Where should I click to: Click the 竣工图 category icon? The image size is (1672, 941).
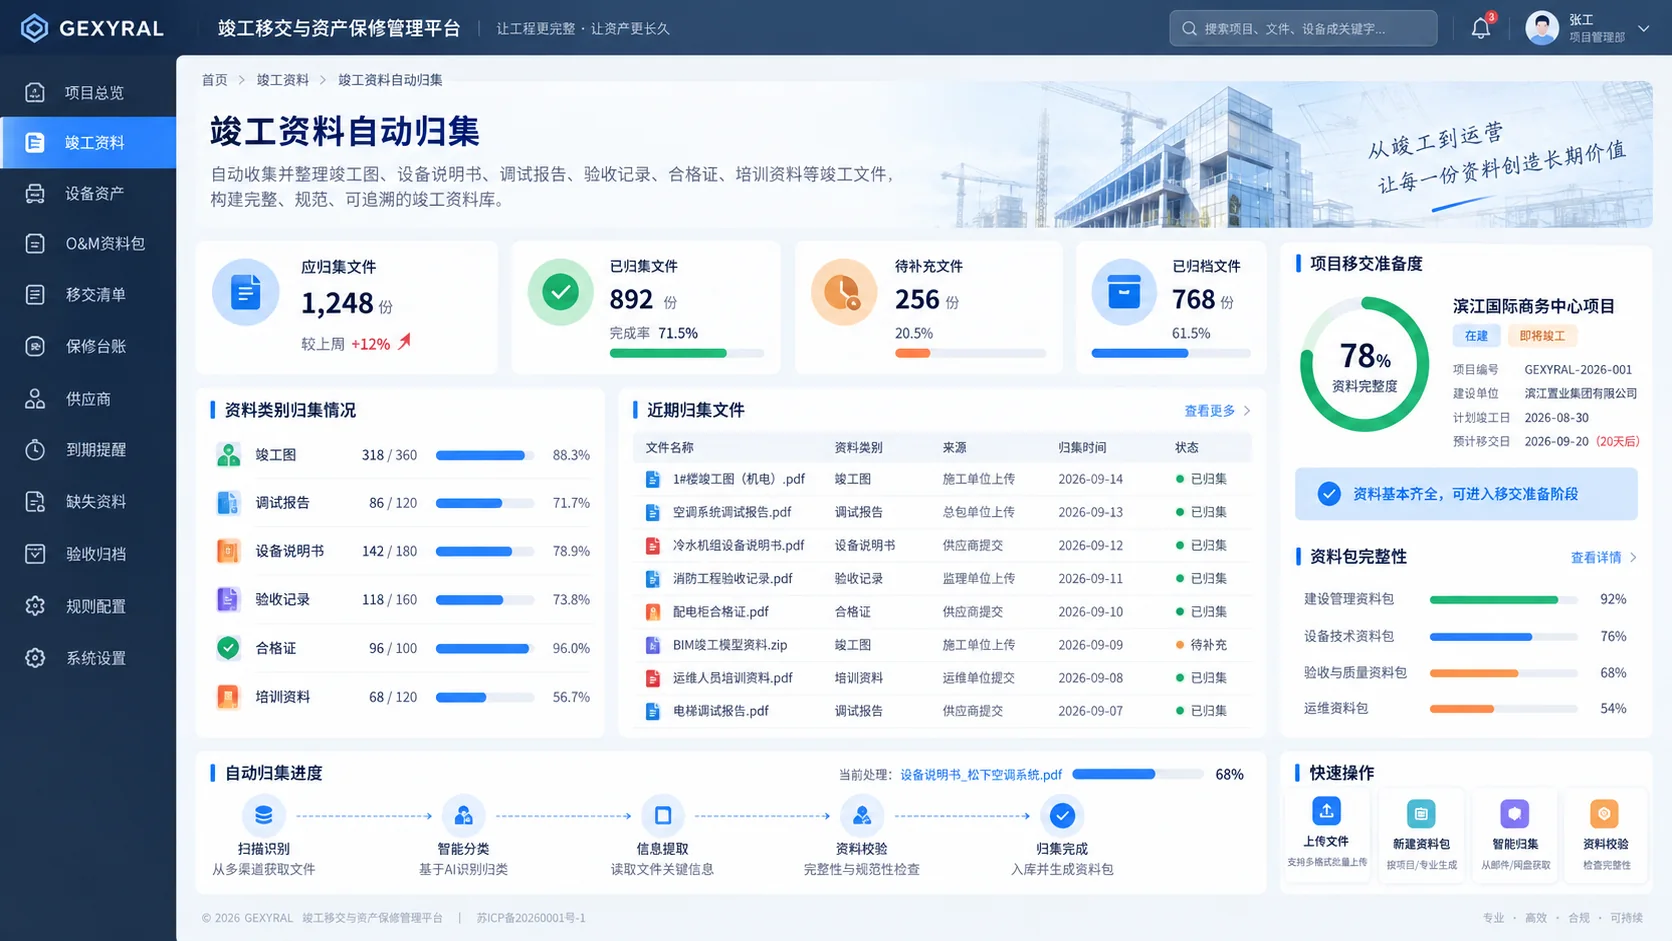point(228,455)
